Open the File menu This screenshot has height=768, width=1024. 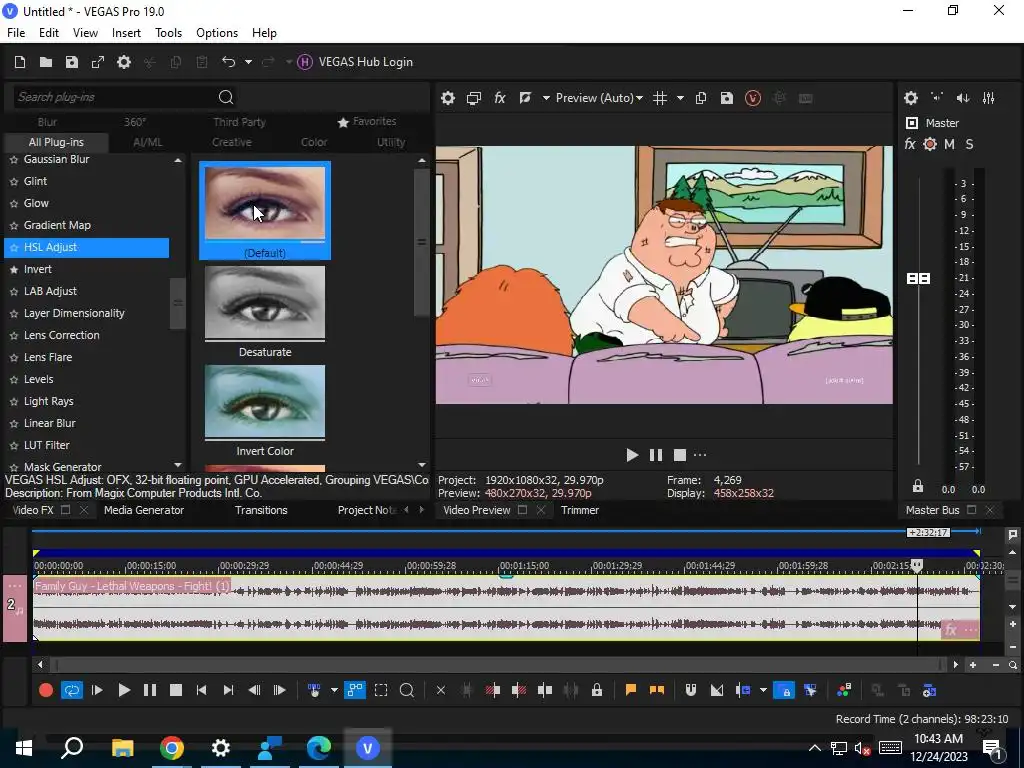(16, 33)
